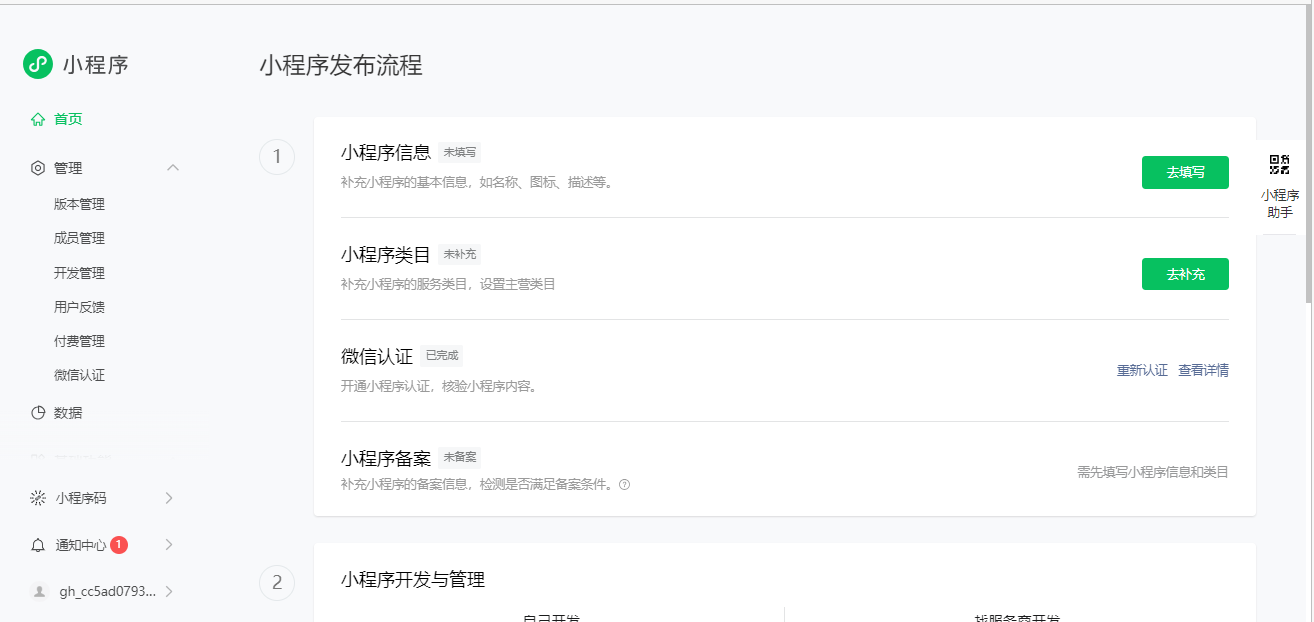Click the red notification badge showing 1
The height and width of the screenshot is (622, 1314).
119,545
